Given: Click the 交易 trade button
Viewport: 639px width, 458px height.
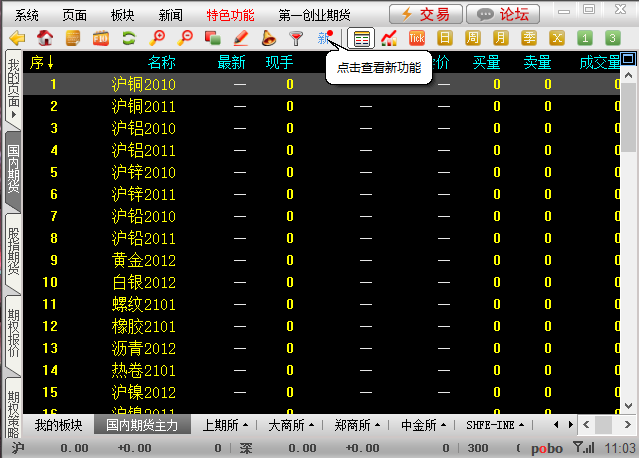Looking at the screenshot, I should (x=426, y=14).
